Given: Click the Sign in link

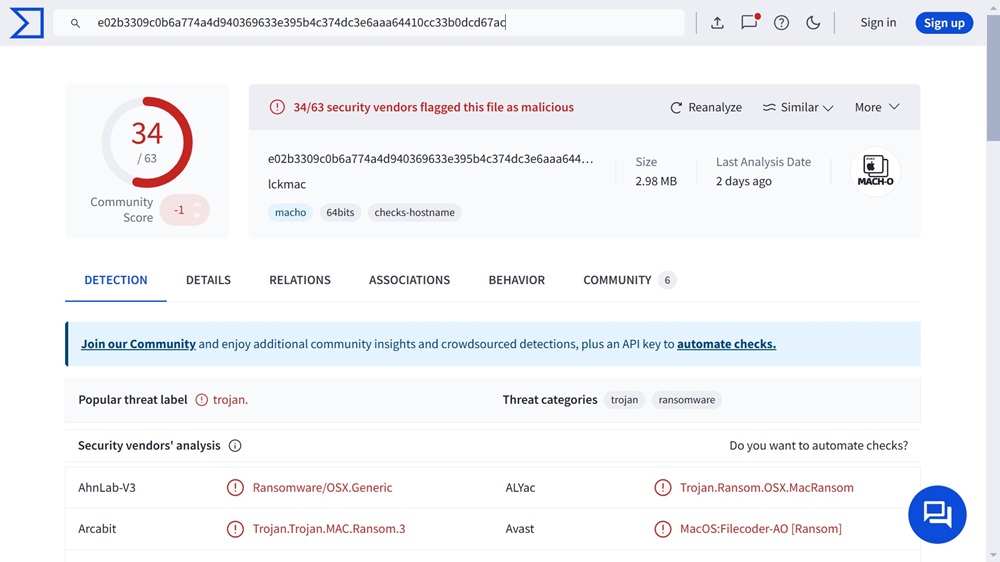Looking at the screenshot, I should [878, 22].
